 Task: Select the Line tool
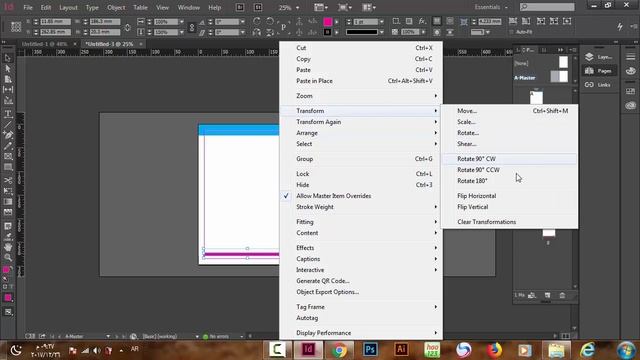coord(8,124)
